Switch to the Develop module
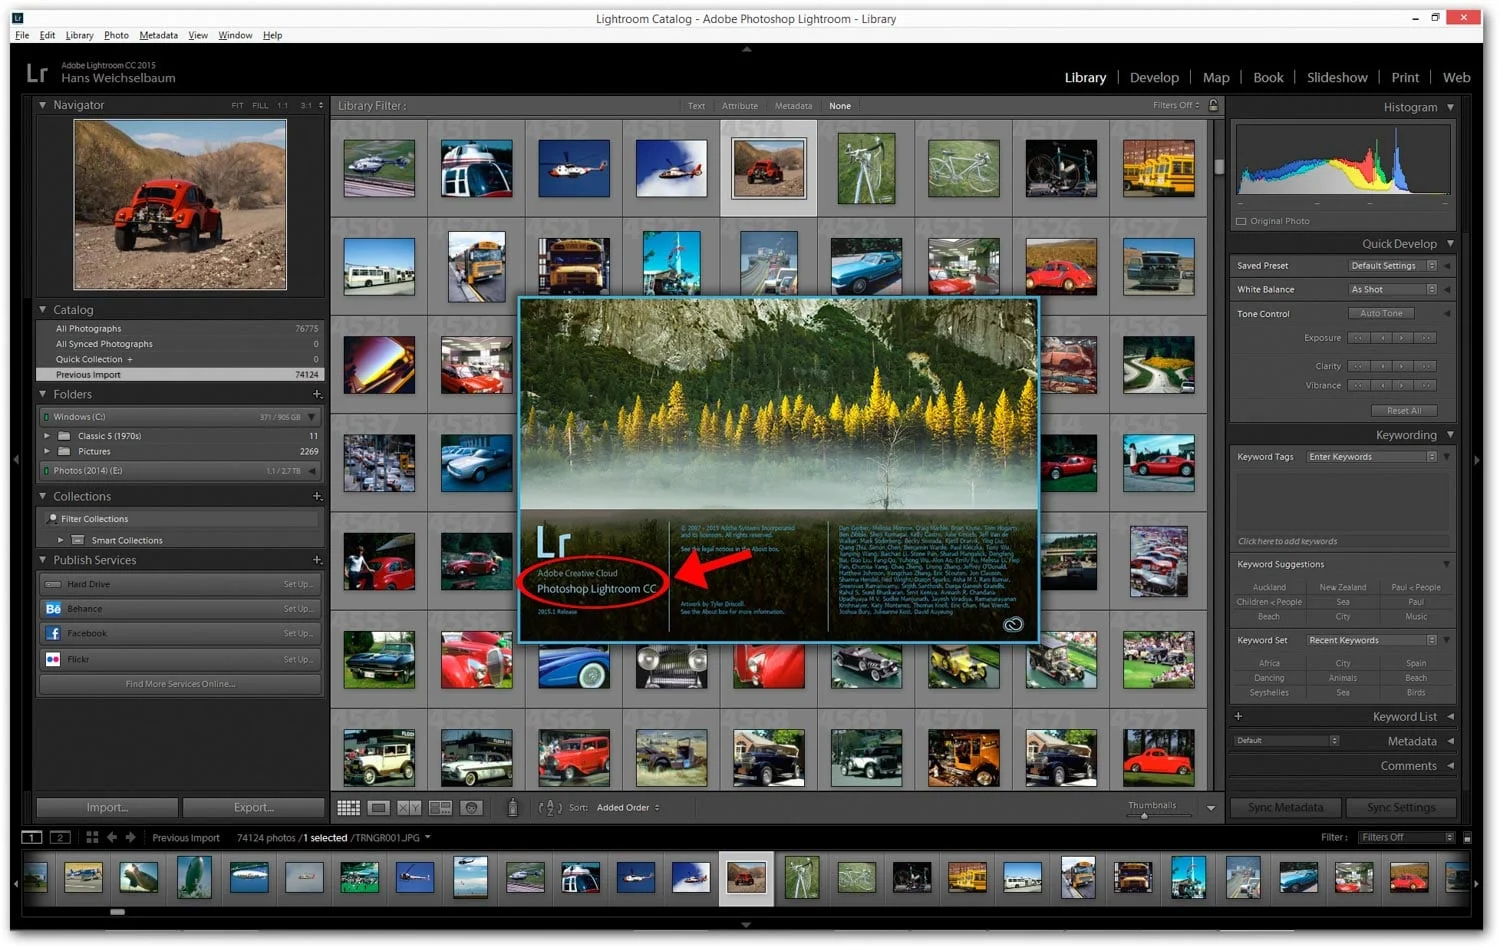 click(1154, 78)
